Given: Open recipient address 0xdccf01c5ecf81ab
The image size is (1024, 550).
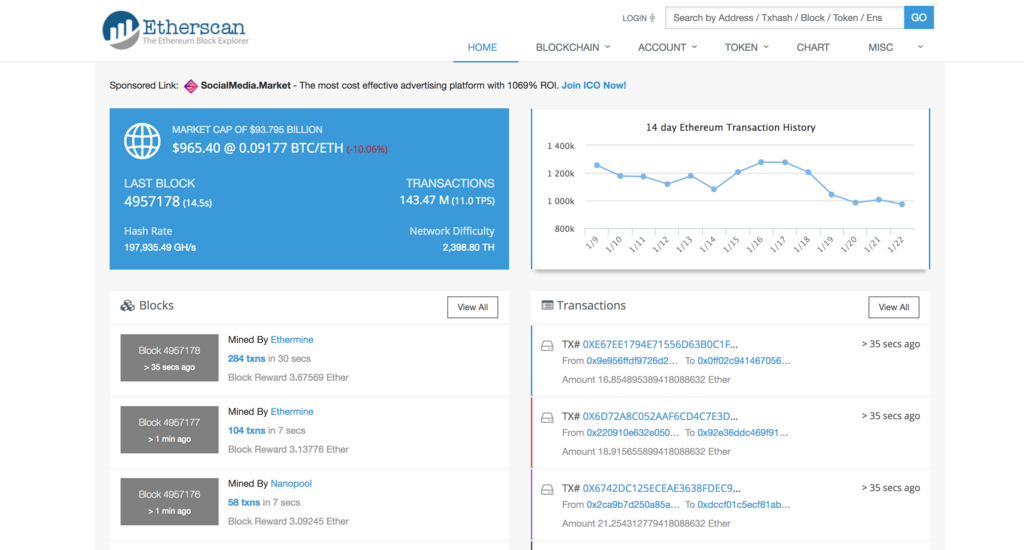Looking at the screenshot, I should pyautogui.click(x=744, y=504).
